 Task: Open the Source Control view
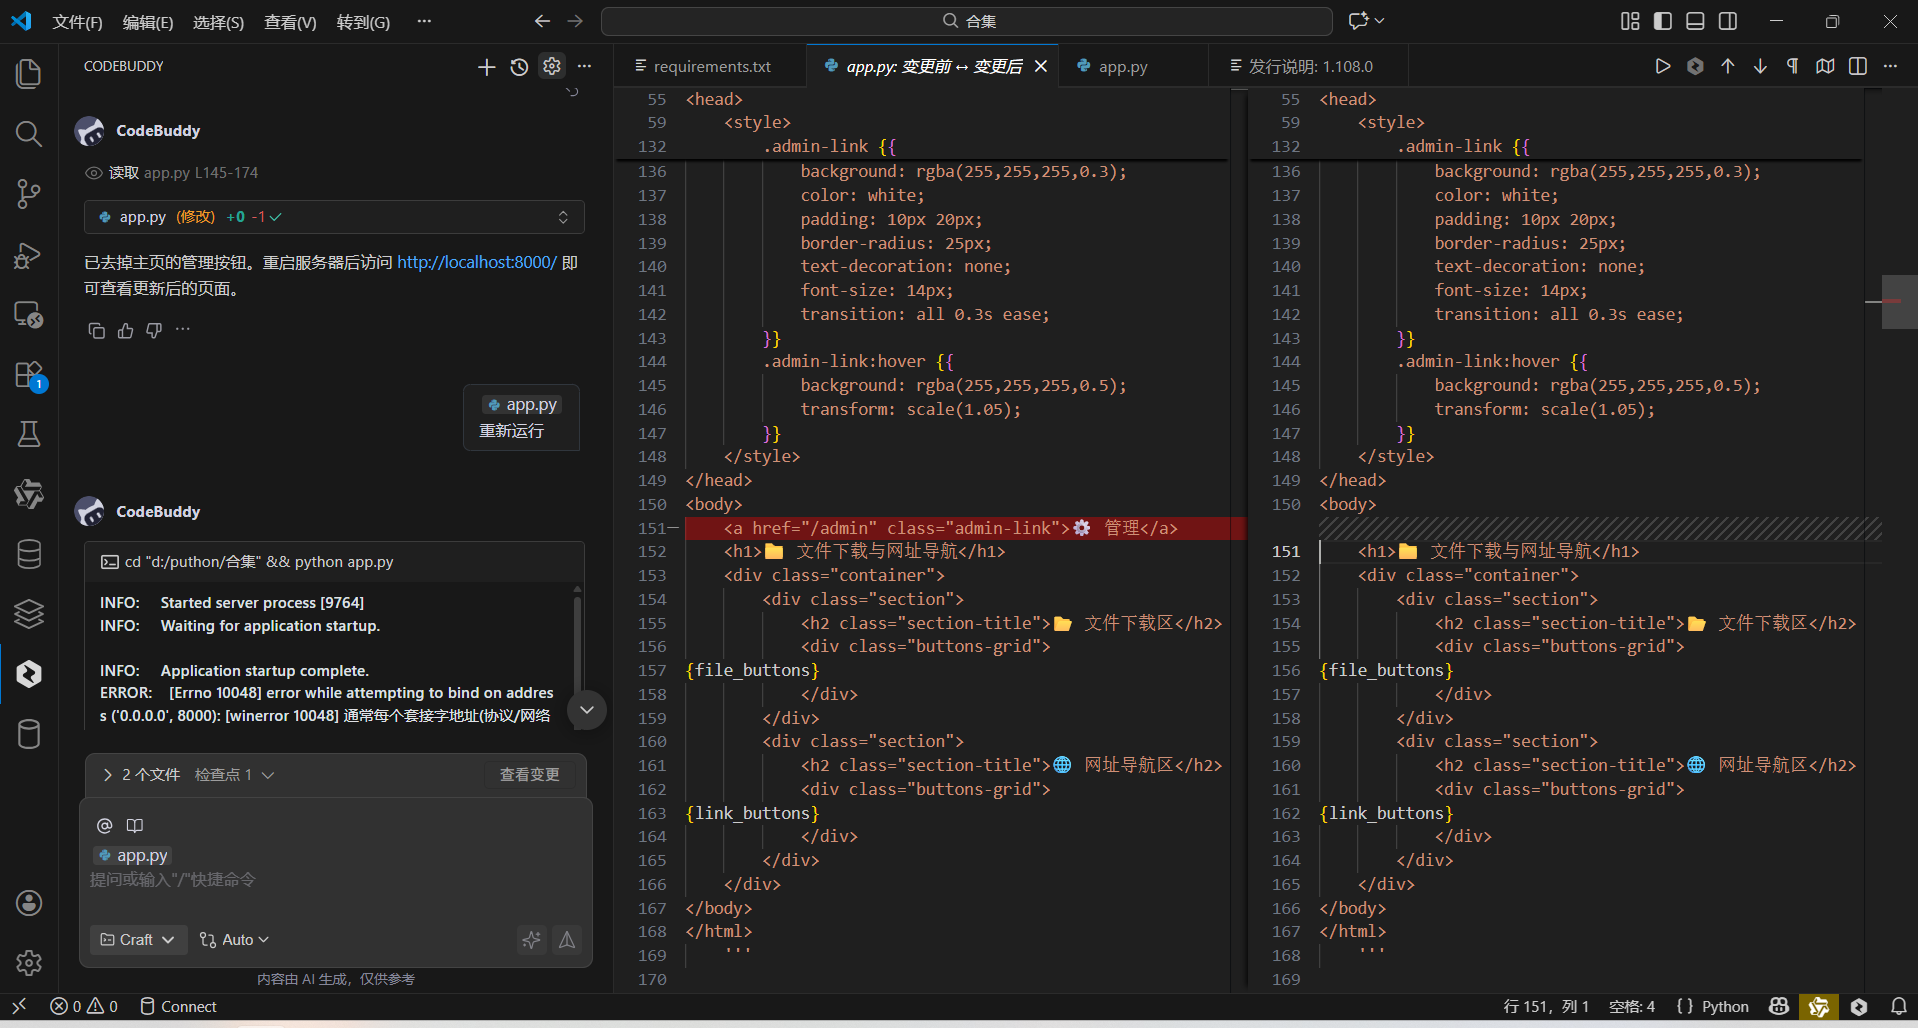pyautogui.click(x=28, y=193)
